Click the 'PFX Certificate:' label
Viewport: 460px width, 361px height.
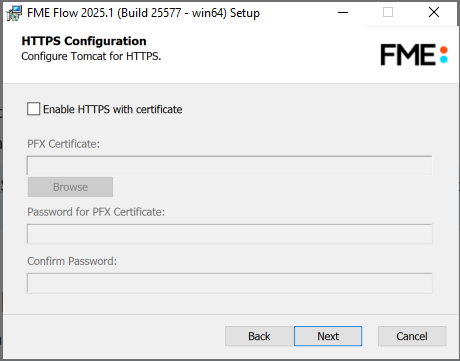[x=63, y=144]
